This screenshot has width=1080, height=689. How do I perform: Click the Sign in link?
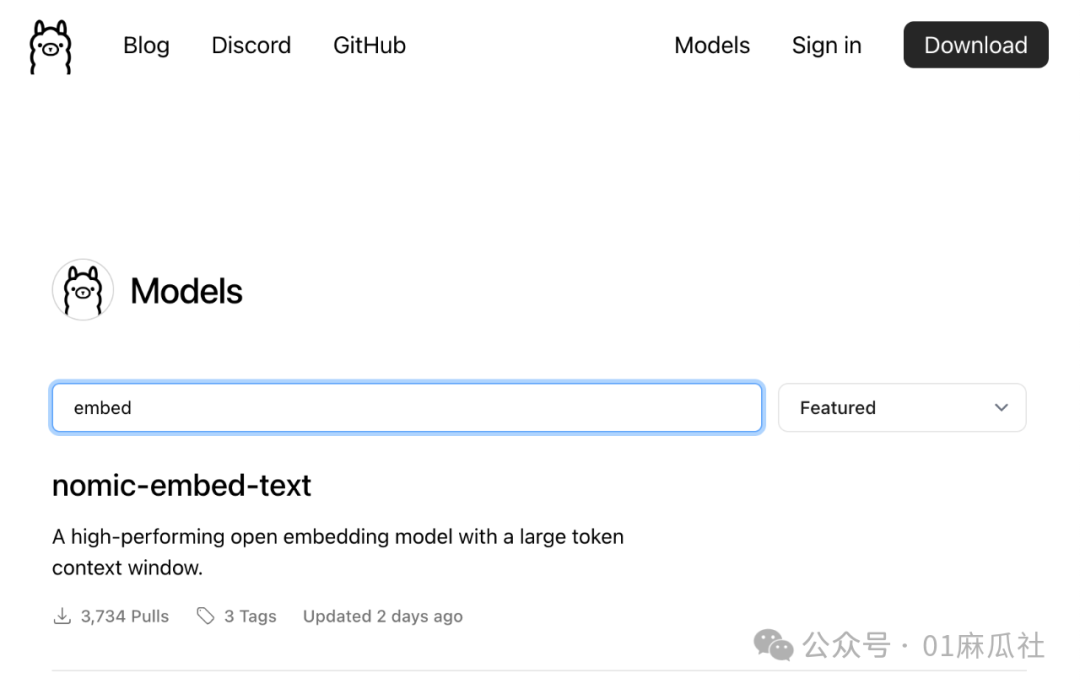[826, 46]
